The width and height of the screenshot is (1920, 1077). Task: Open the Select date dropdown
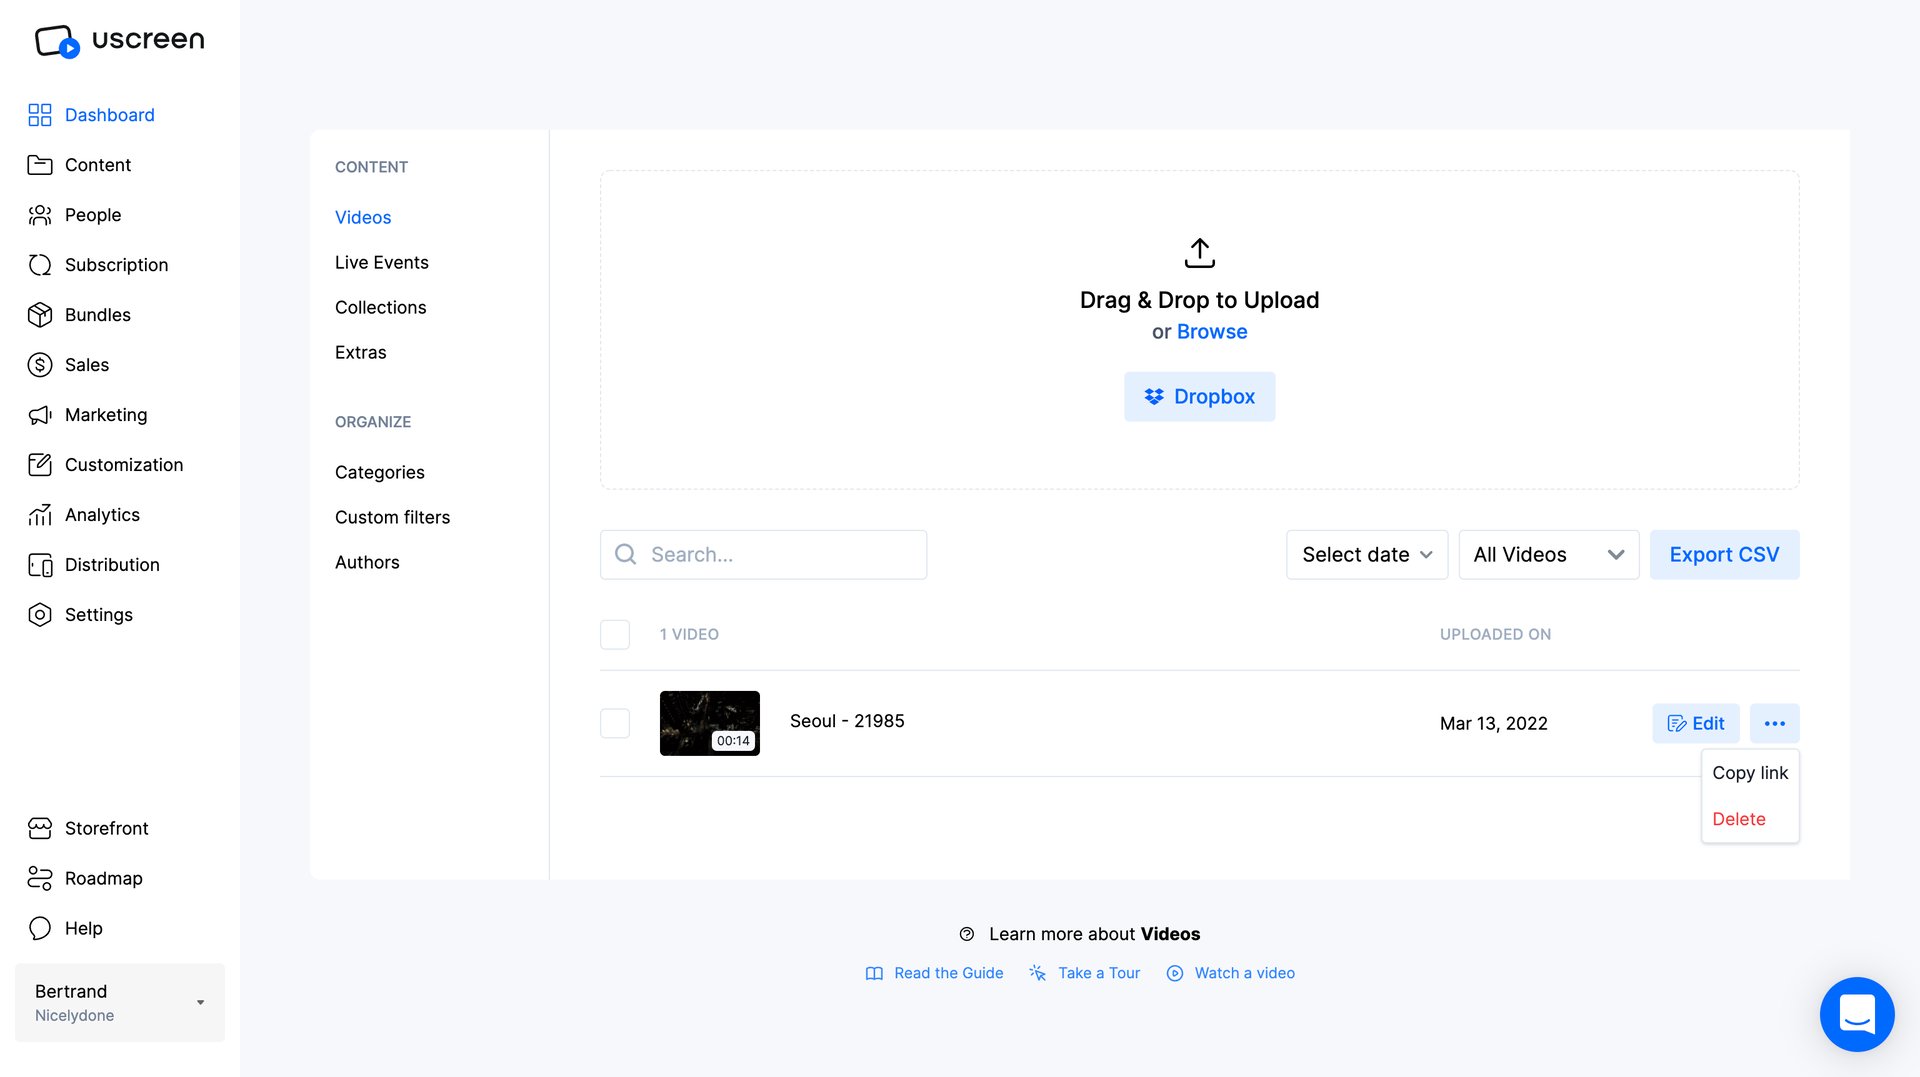[1366, 554]
